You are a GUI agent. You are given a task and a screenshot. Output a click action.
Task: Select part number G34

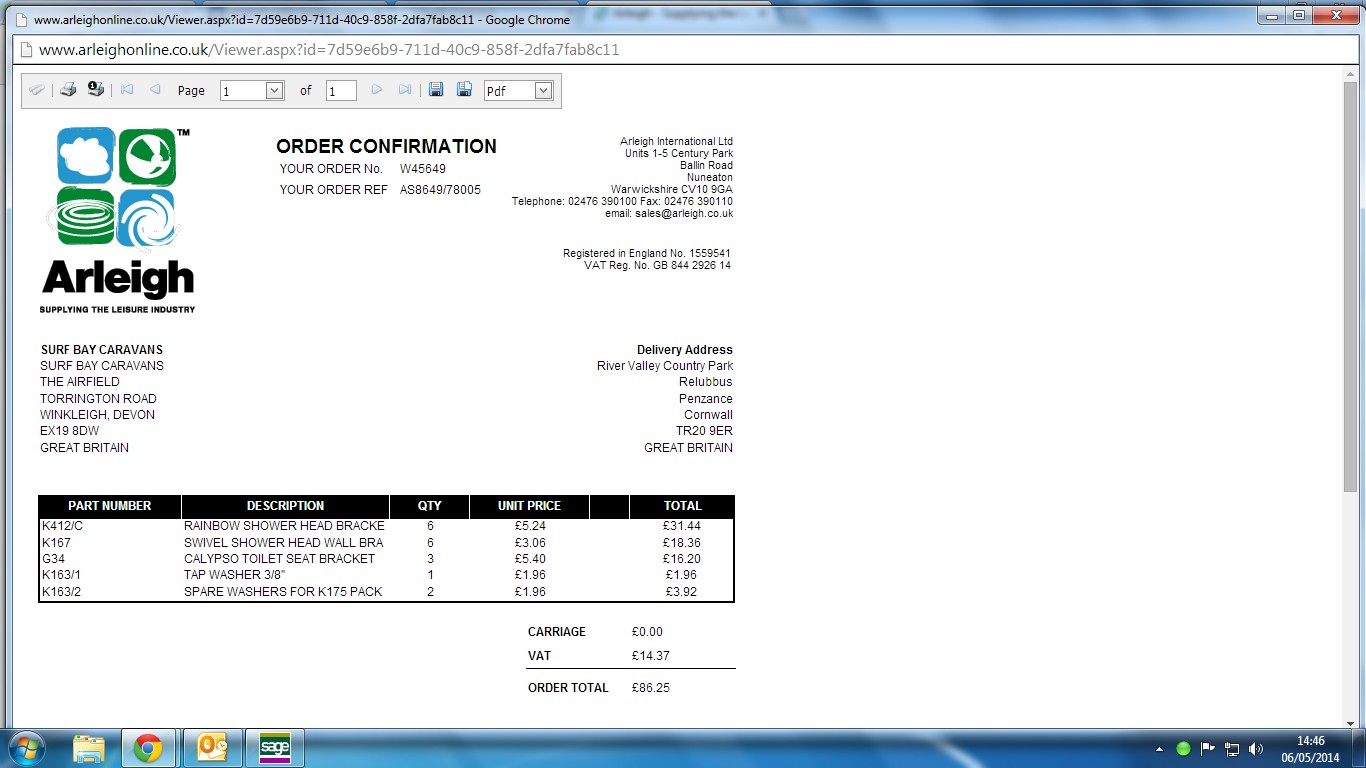point(53,559)
